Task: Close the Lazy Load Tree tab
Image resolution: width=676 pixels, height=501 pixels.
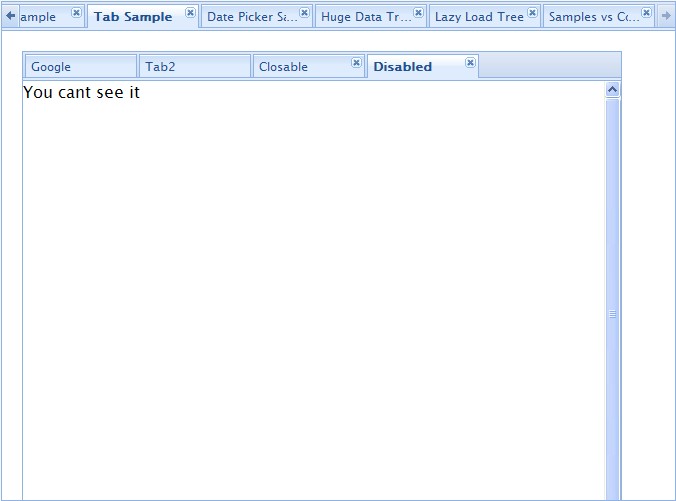Action: [x=532, y=13]
